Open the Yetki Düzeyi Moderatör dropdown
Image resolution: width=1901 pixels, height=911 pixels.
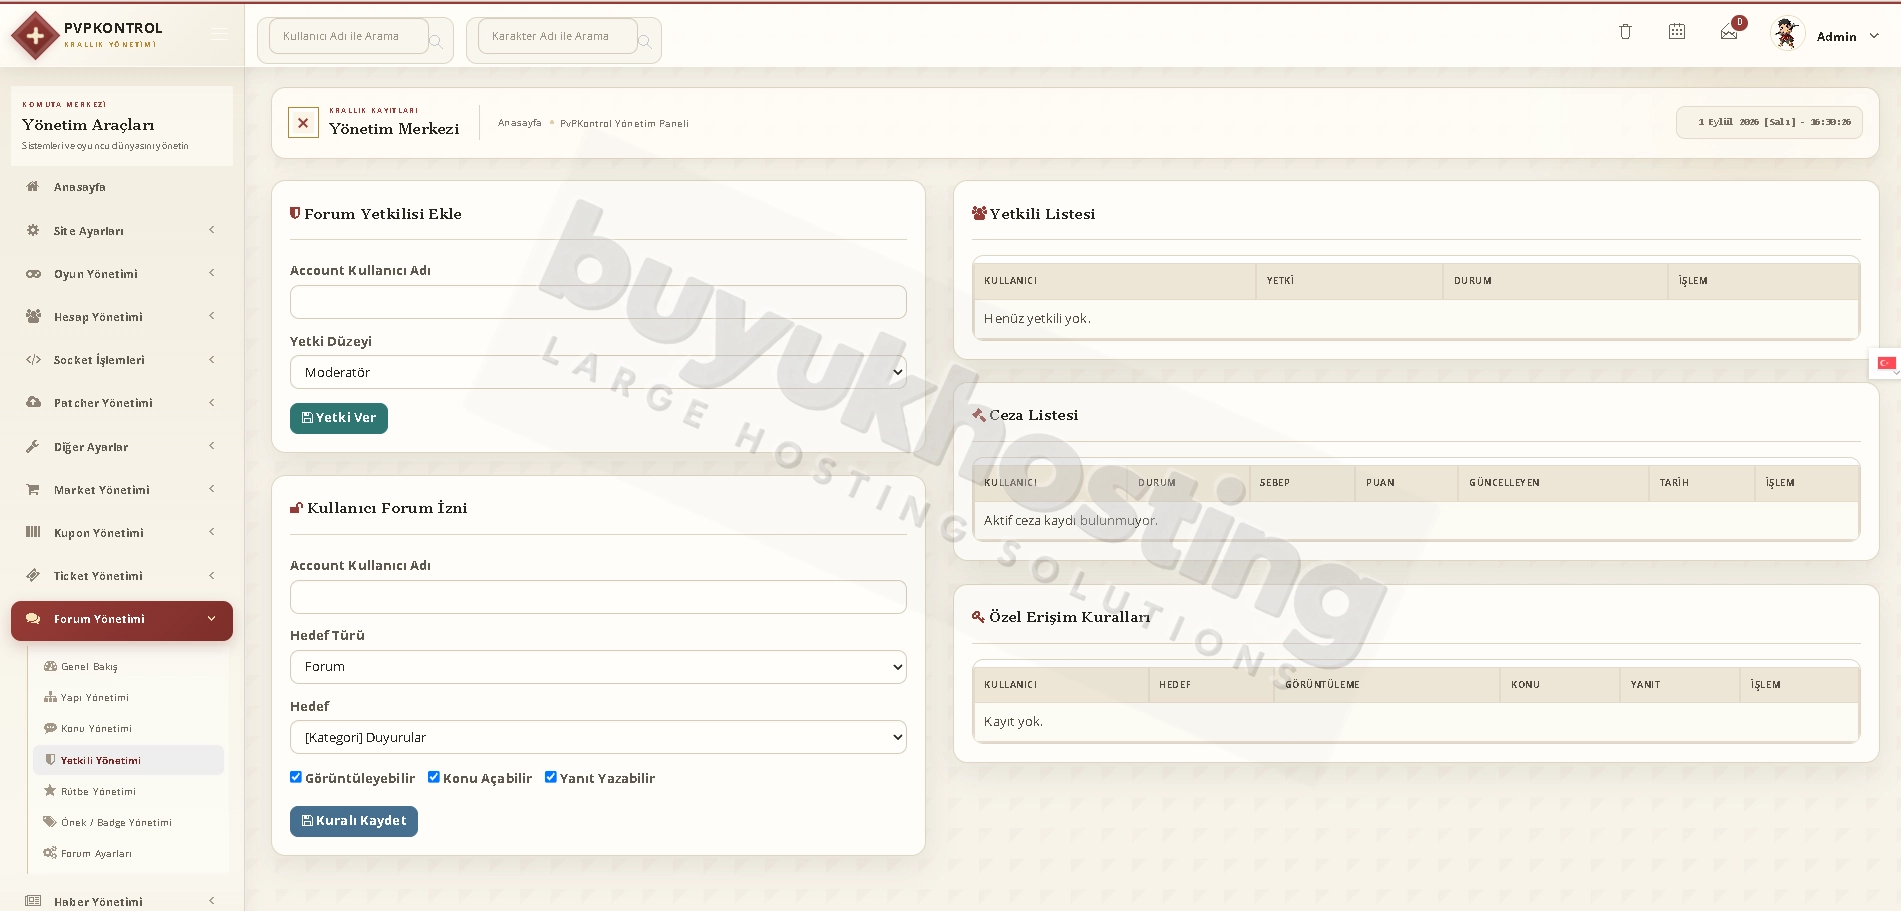598,372
